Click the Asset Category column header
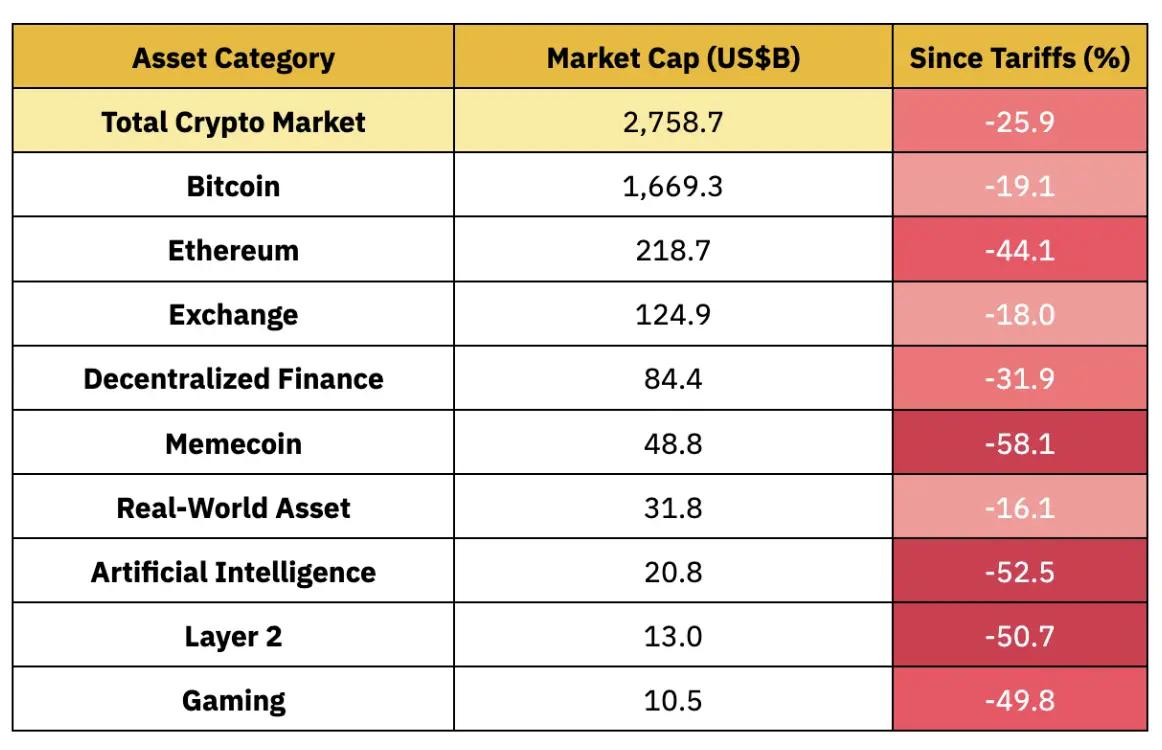The image size is (1162, 750). click(x=233, y=58)
